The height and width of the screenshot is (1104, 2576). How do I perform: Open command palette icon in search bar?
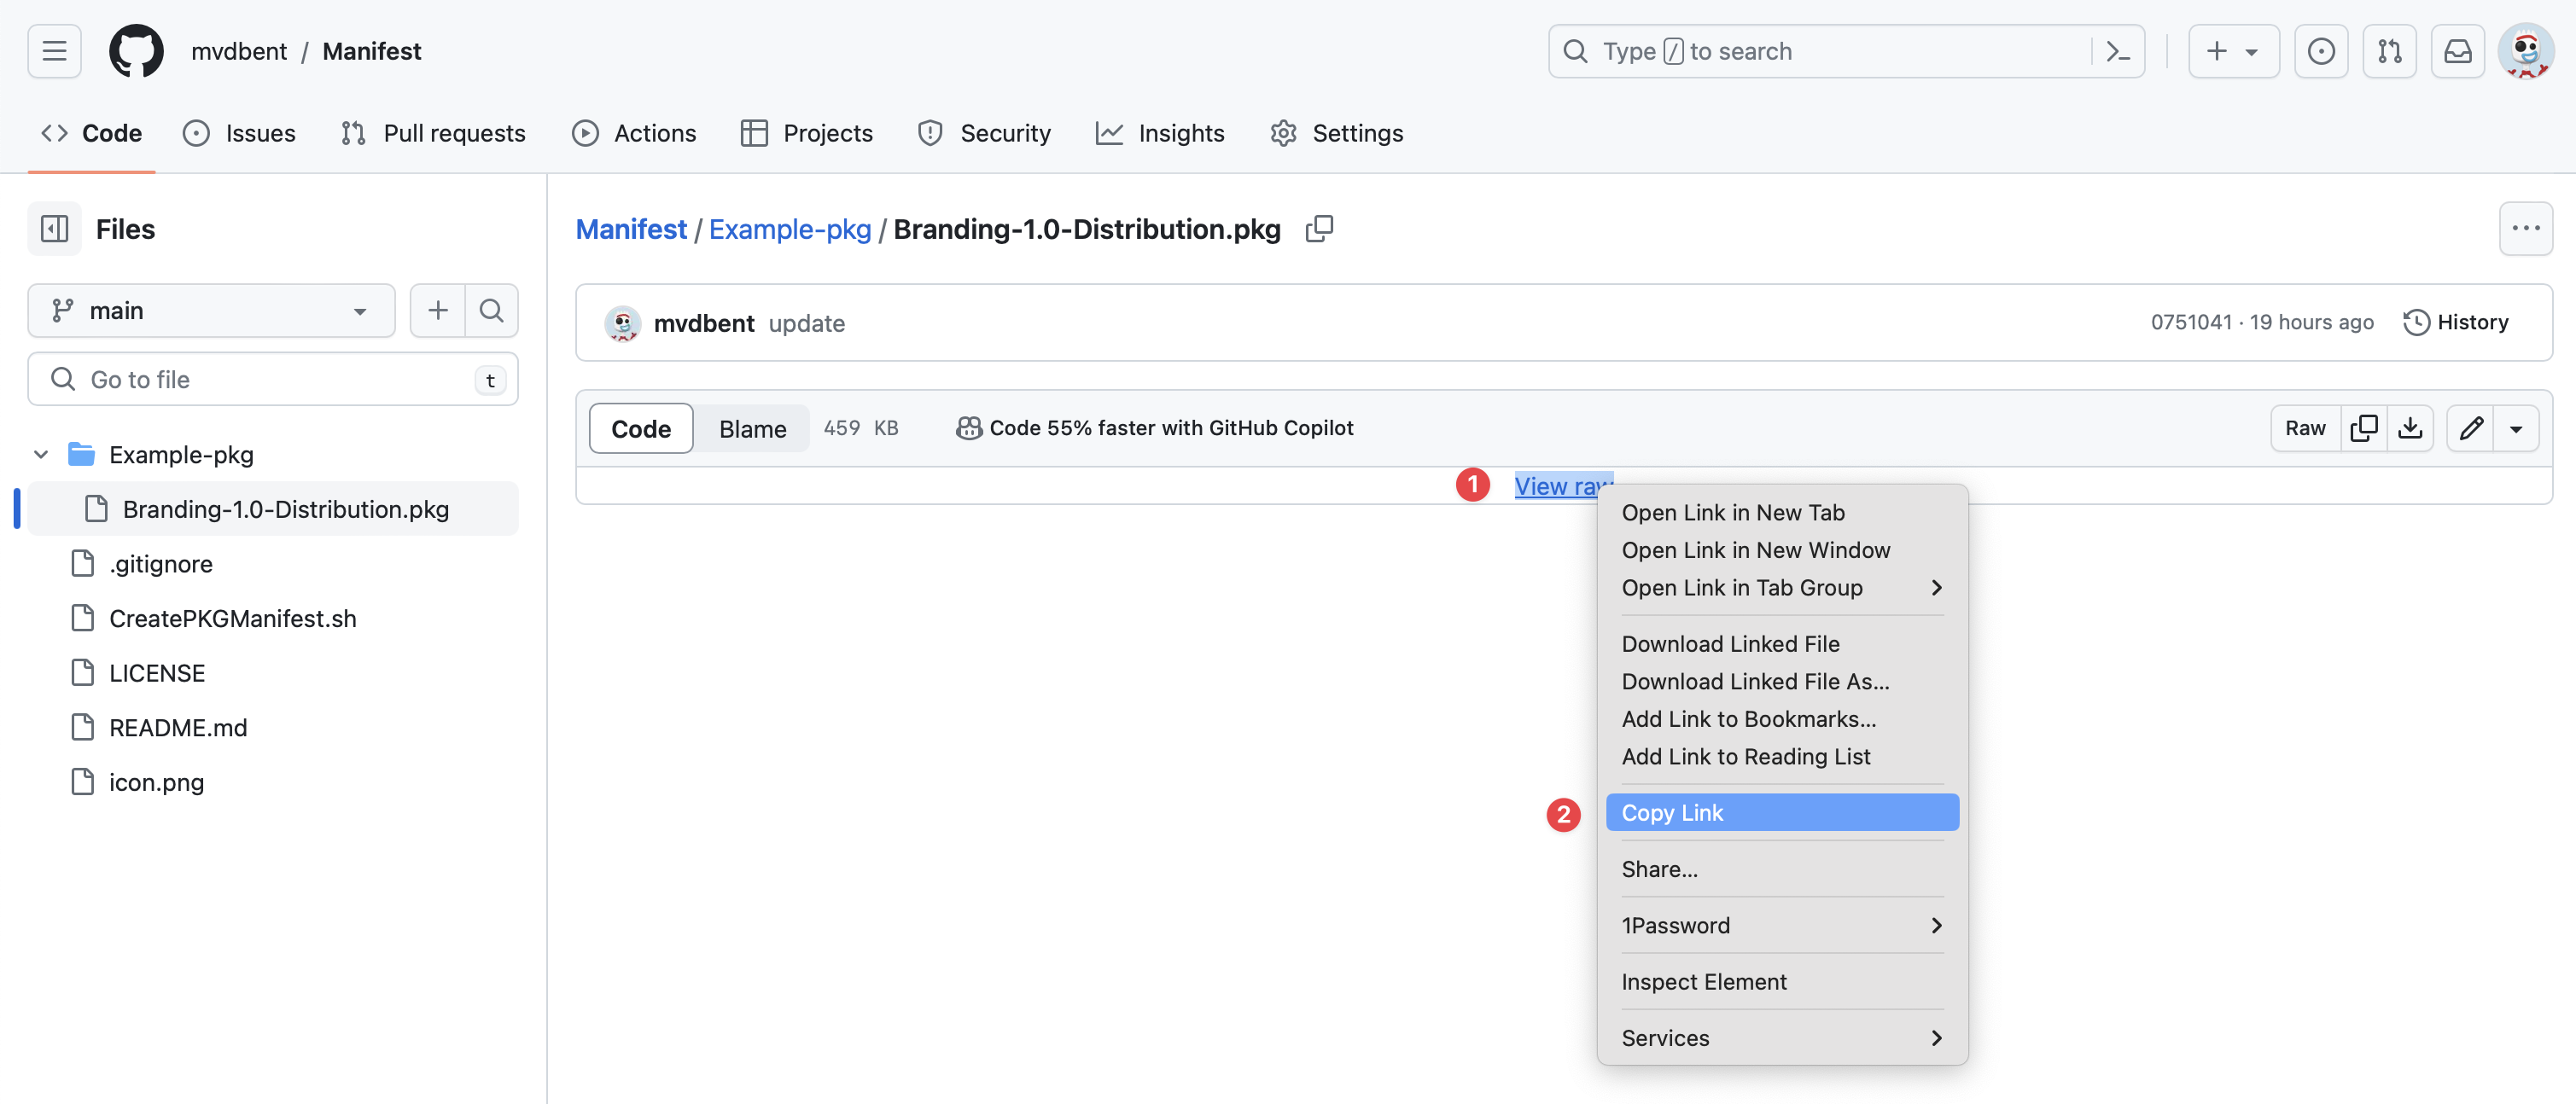pos(2117,51)
